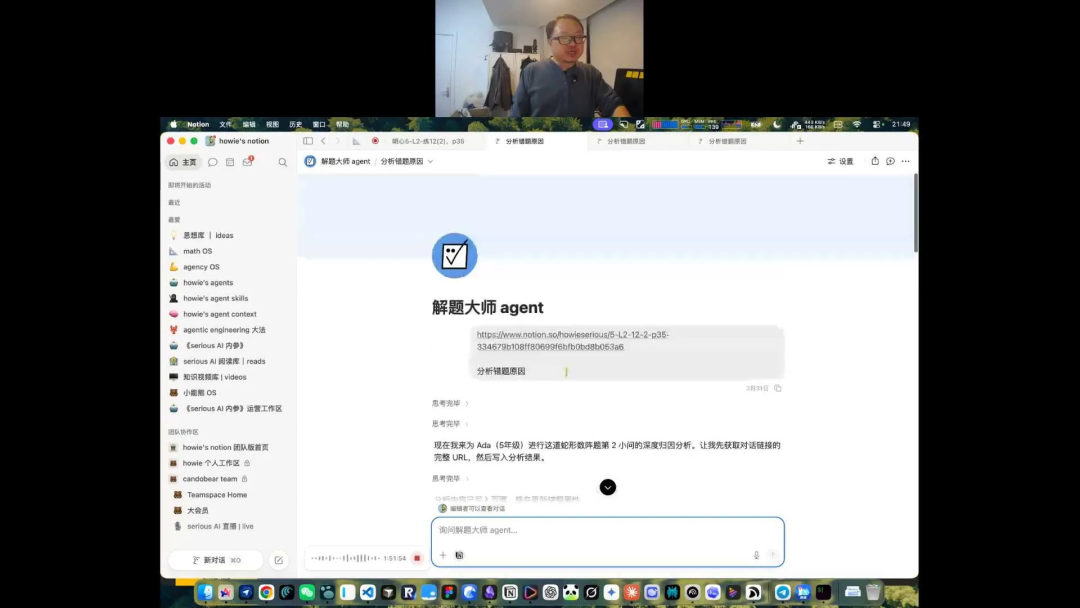Screen dimensions: 1080x608
Task: Open 小能熊 OS page in sidebar
Action: click(x=200, y=393)
